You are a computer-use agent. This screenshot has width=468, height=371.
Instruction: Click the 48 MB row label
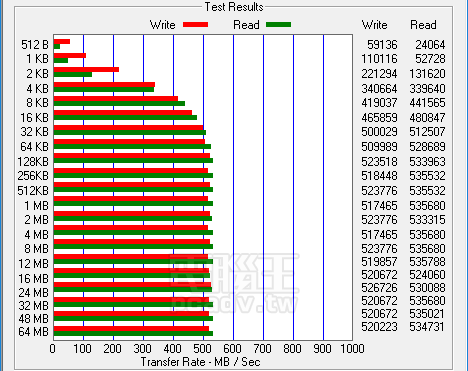pyautogui.click(x=34, y=319)
